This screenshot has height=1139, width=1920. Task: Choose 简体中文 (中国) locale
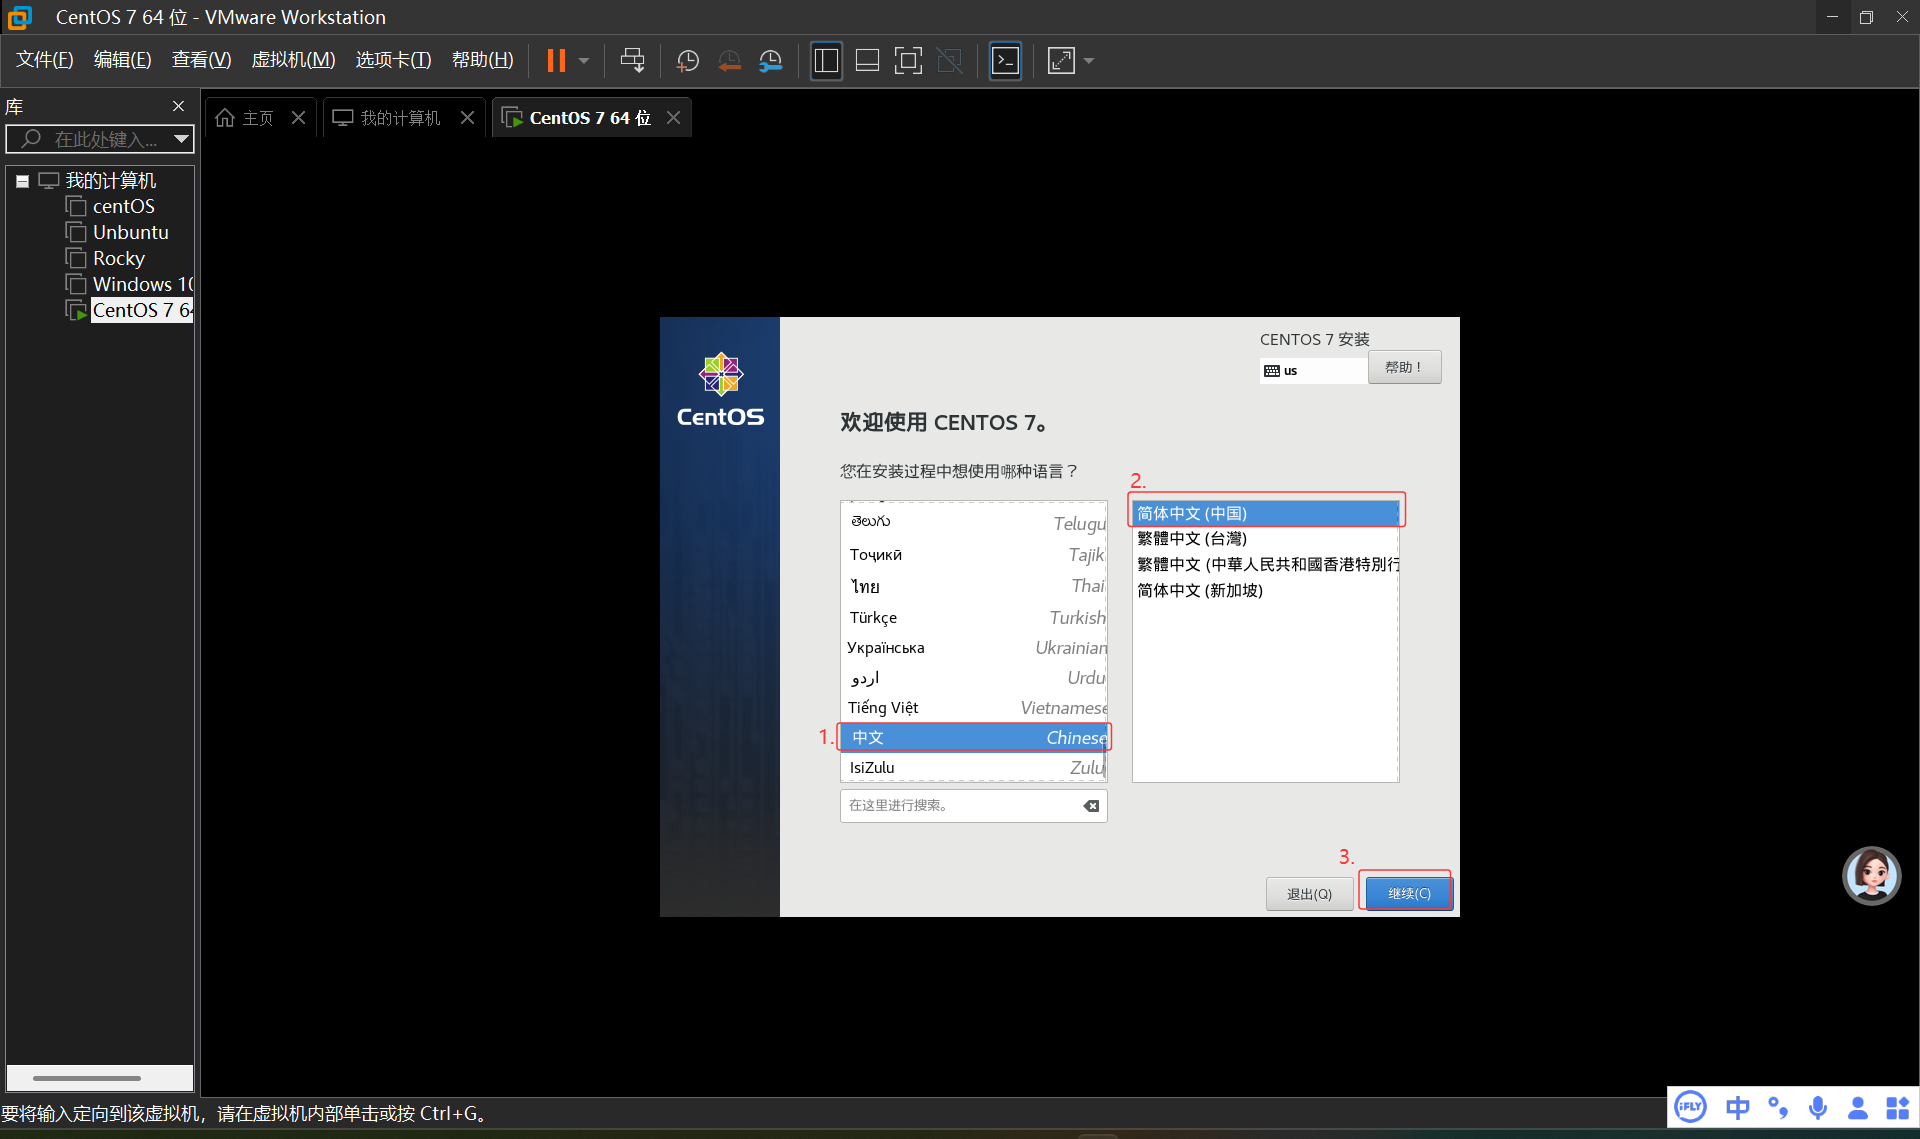click(x=1266, y=513)
